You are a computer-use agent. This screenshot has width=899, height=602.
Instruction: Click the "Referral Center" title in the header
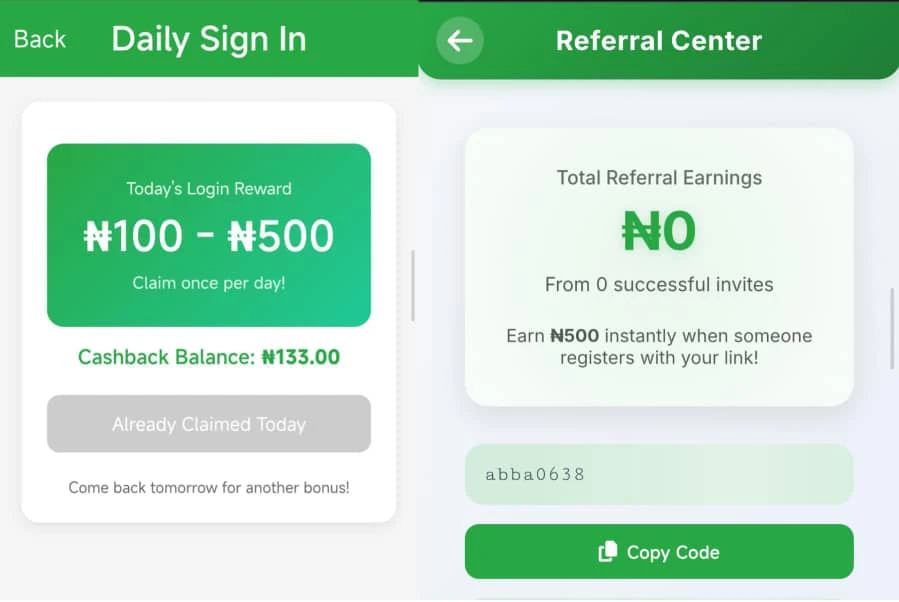coord(659,41)
